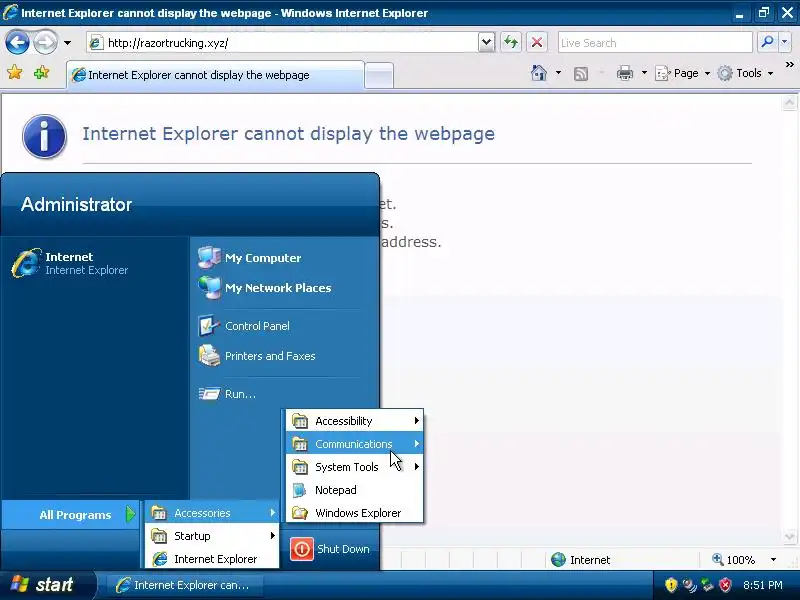Click the Shut Down button

click(330, 549)
